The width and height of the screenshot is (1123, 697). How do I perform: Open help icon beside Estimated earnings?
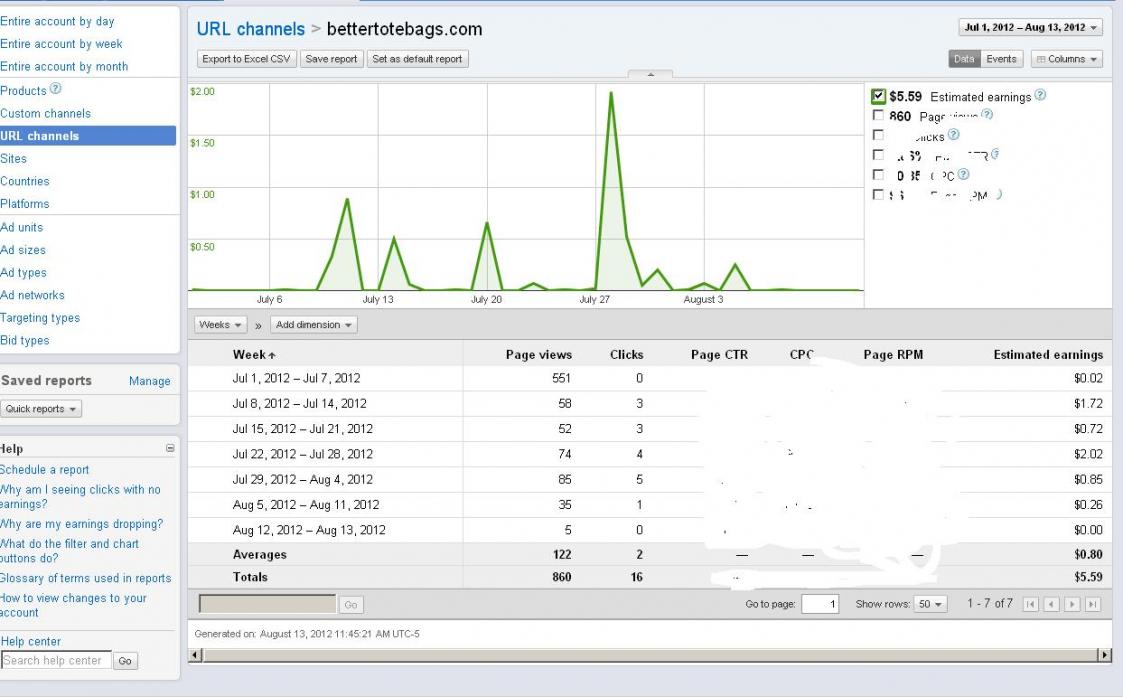(1040, 95)
